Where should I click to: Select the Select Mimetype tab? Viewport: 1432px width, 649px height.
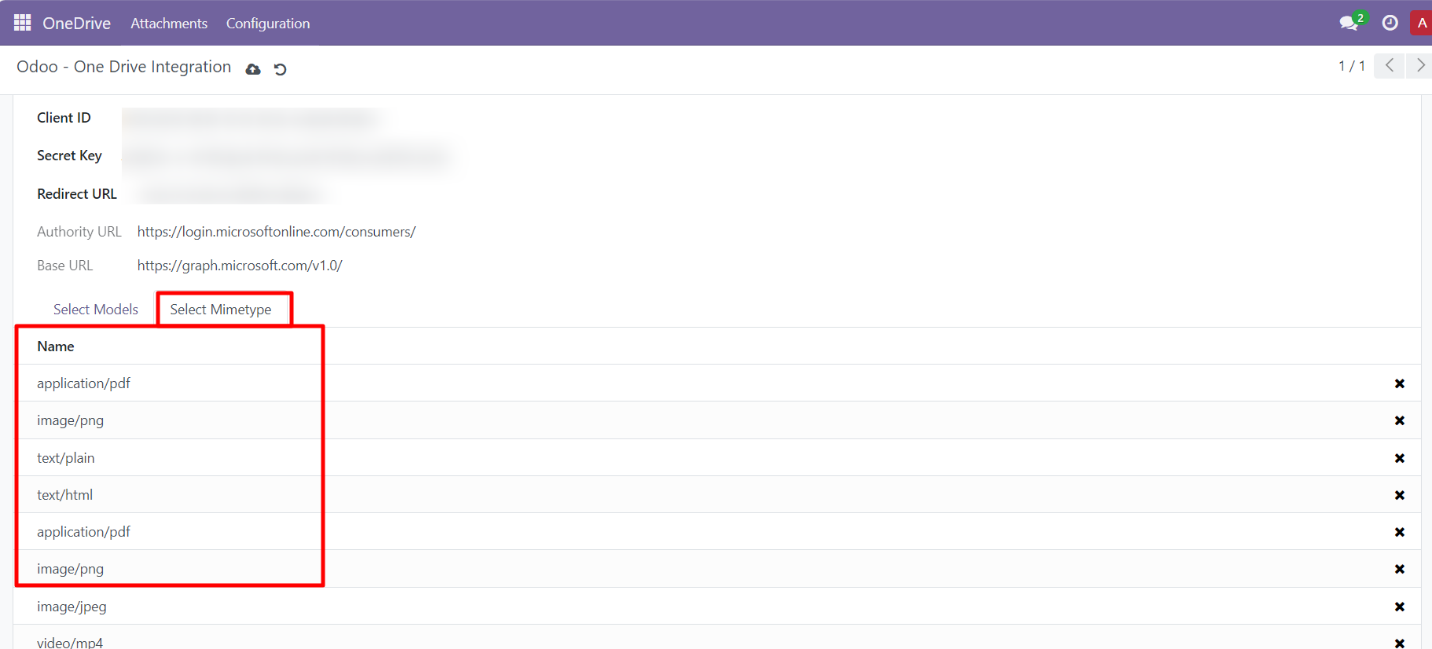click(223, 309)
